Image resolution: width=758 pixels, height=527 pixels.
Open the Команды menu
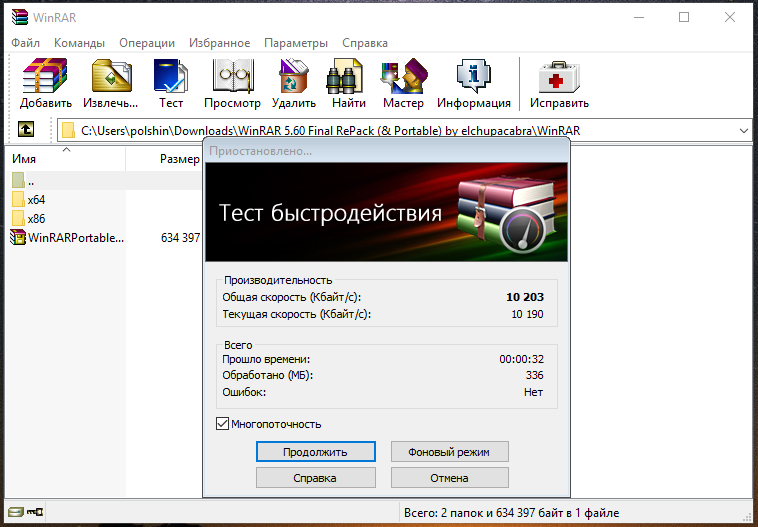click(x=79, y=43)
